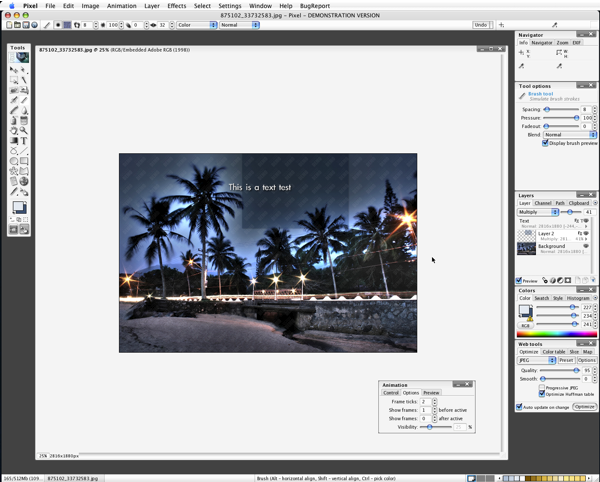Click the tool panel foreground color swatch
Screen dimensions: 600x482
tap(17, 207)
